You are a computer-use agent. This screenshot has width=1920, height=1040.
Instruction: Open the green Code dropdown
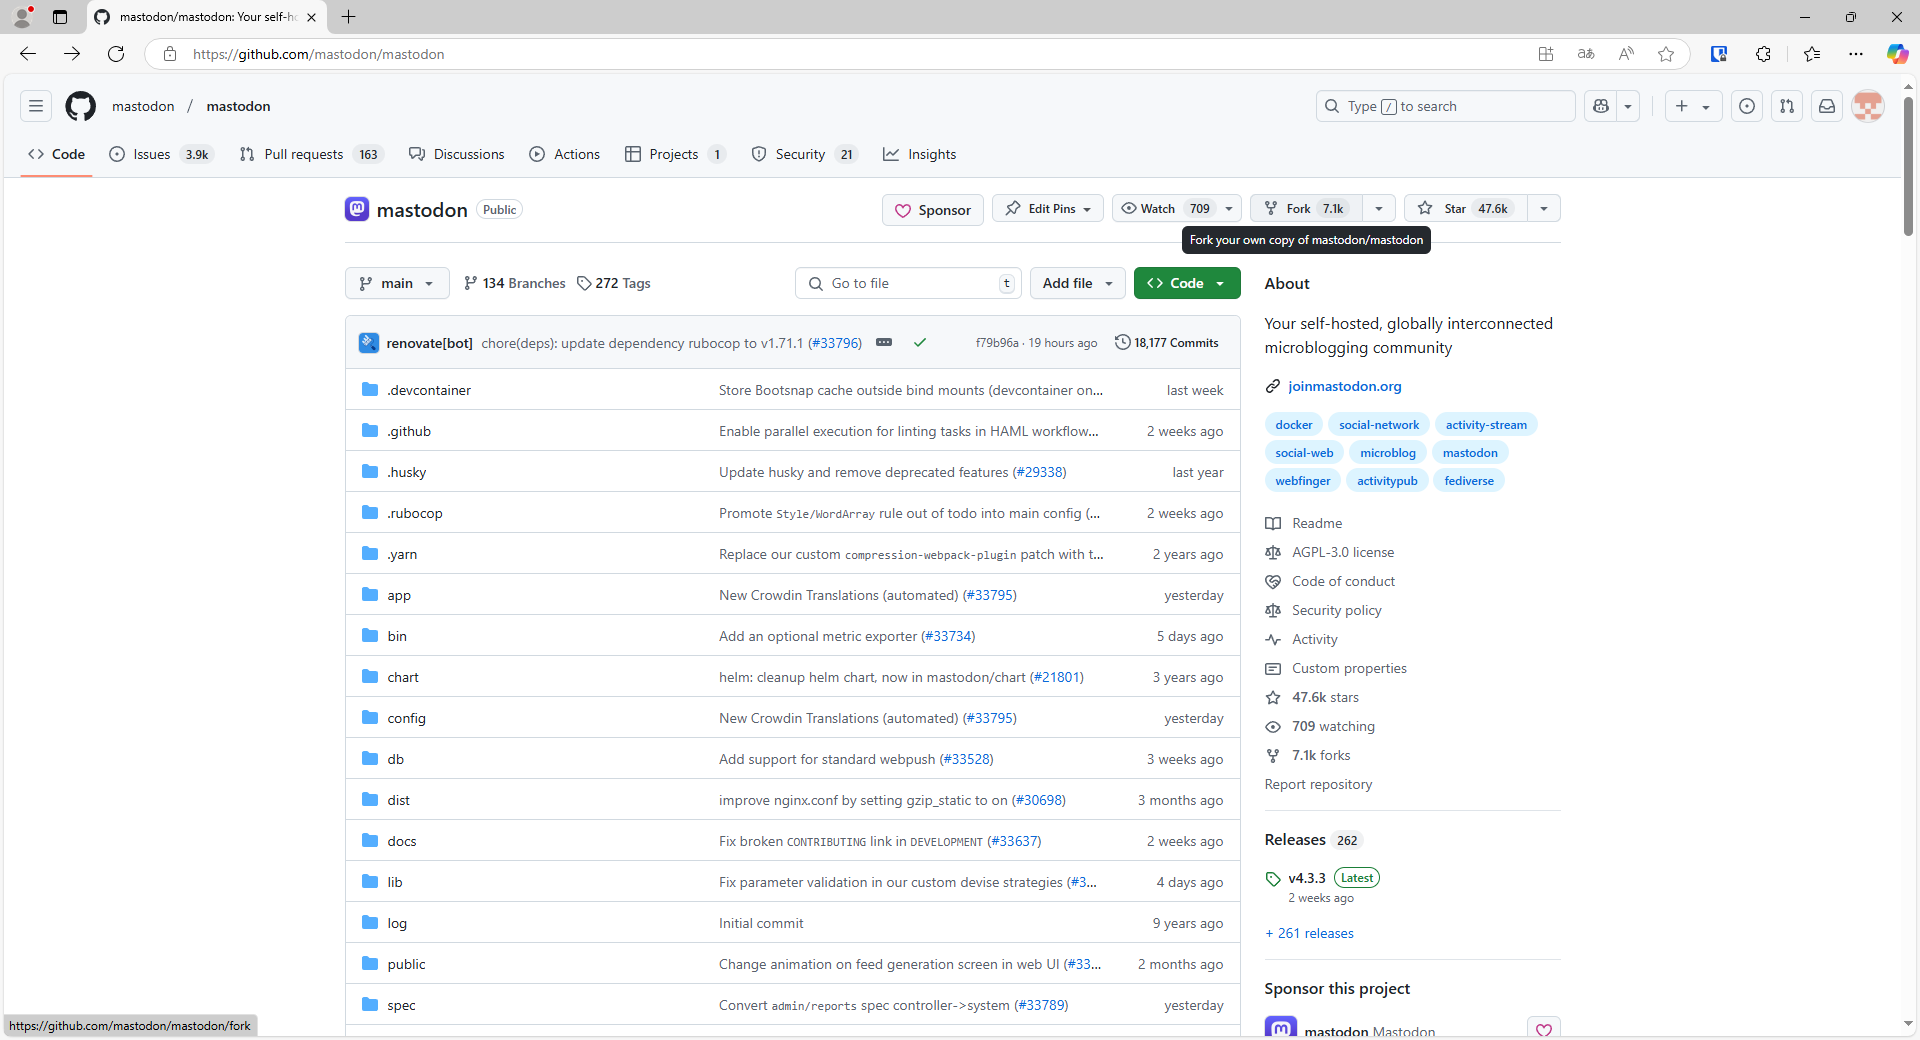click(x=1187, y=283)
